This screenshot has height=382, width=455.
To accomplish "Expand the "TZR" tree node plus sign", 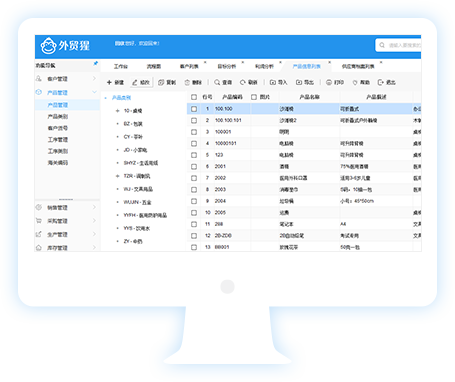I will click(x=117, y=176).
